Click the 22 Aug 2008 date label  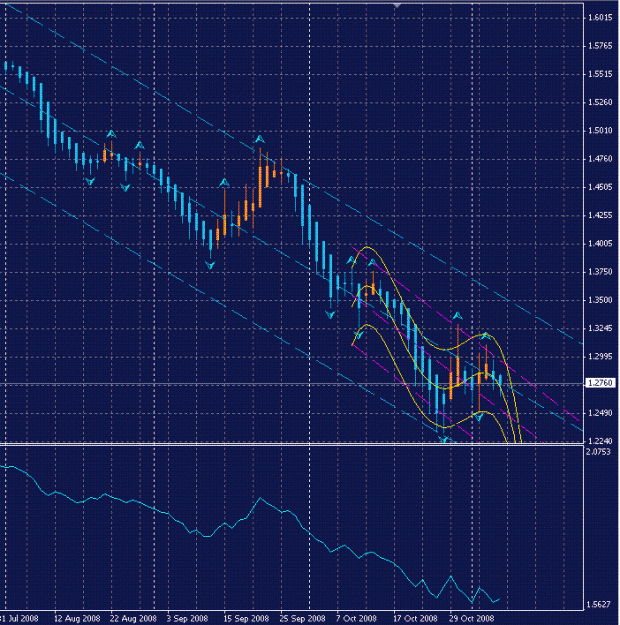click(x=133, y=619)
